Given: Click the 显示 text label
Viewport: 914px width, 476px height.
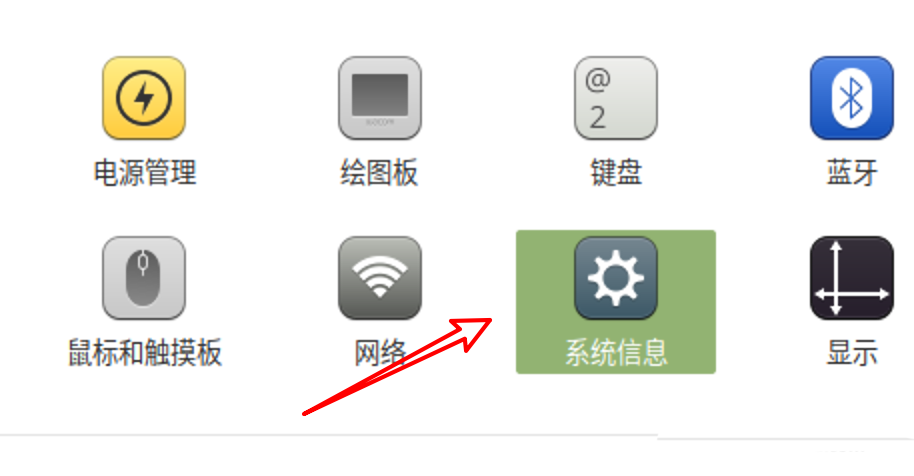Looking at the screenshot, I should tap(852, 352).
